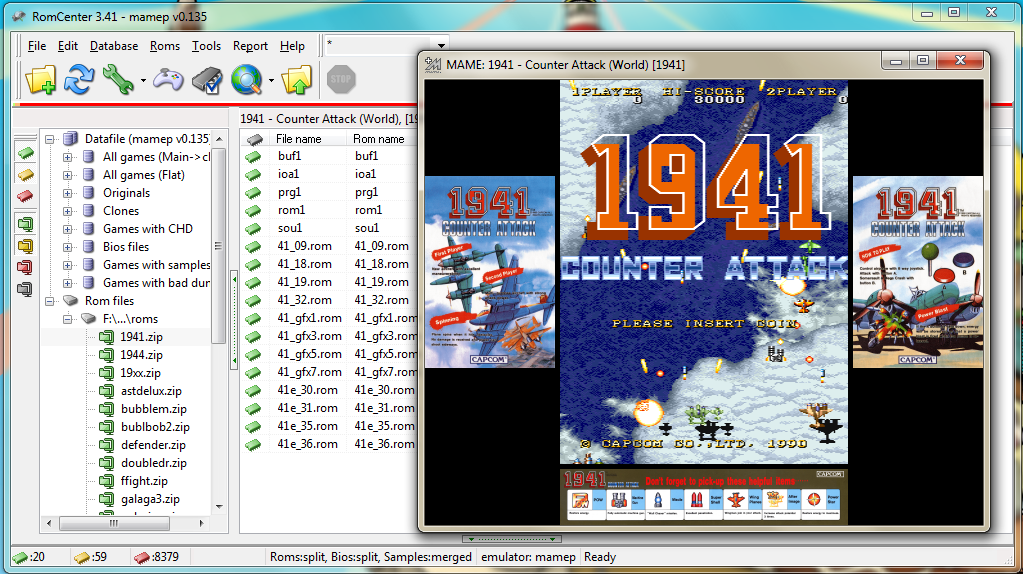Click the blue refresh arrows icon
The width and height of the screenshot is (1023, 574).
point(79,80)
